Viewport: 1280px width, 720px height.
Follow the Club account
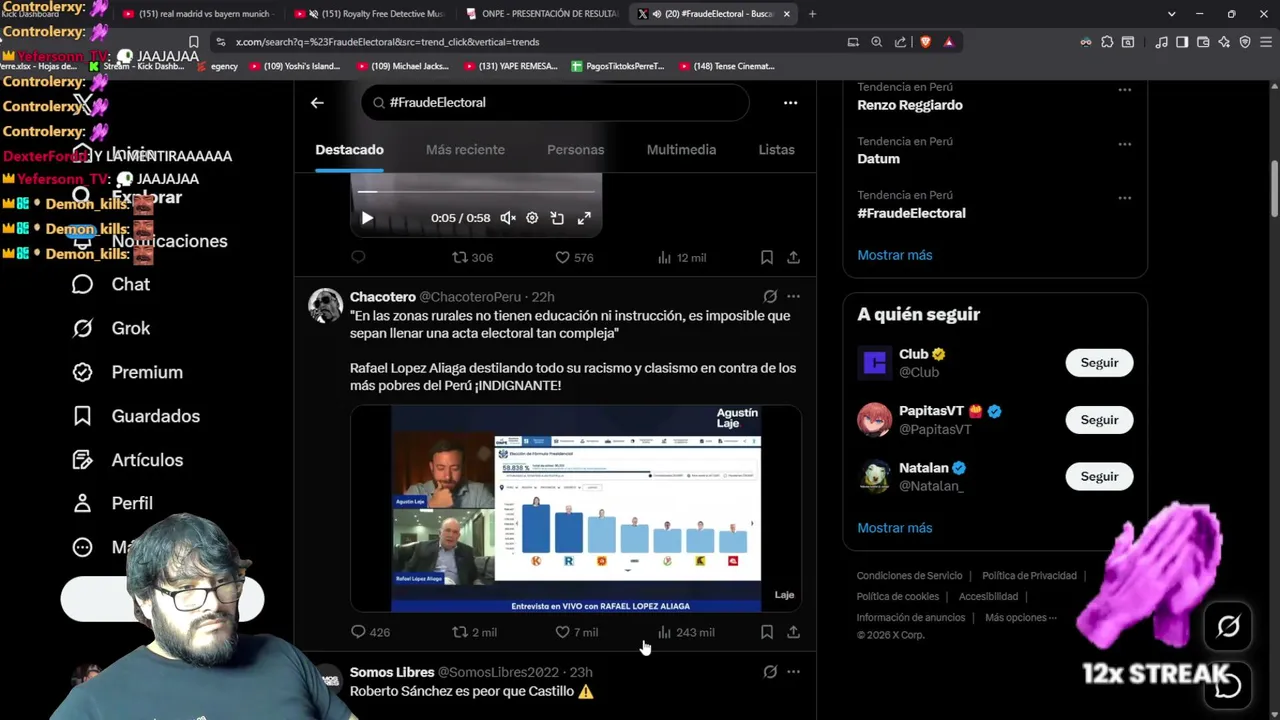(1099, 363)
